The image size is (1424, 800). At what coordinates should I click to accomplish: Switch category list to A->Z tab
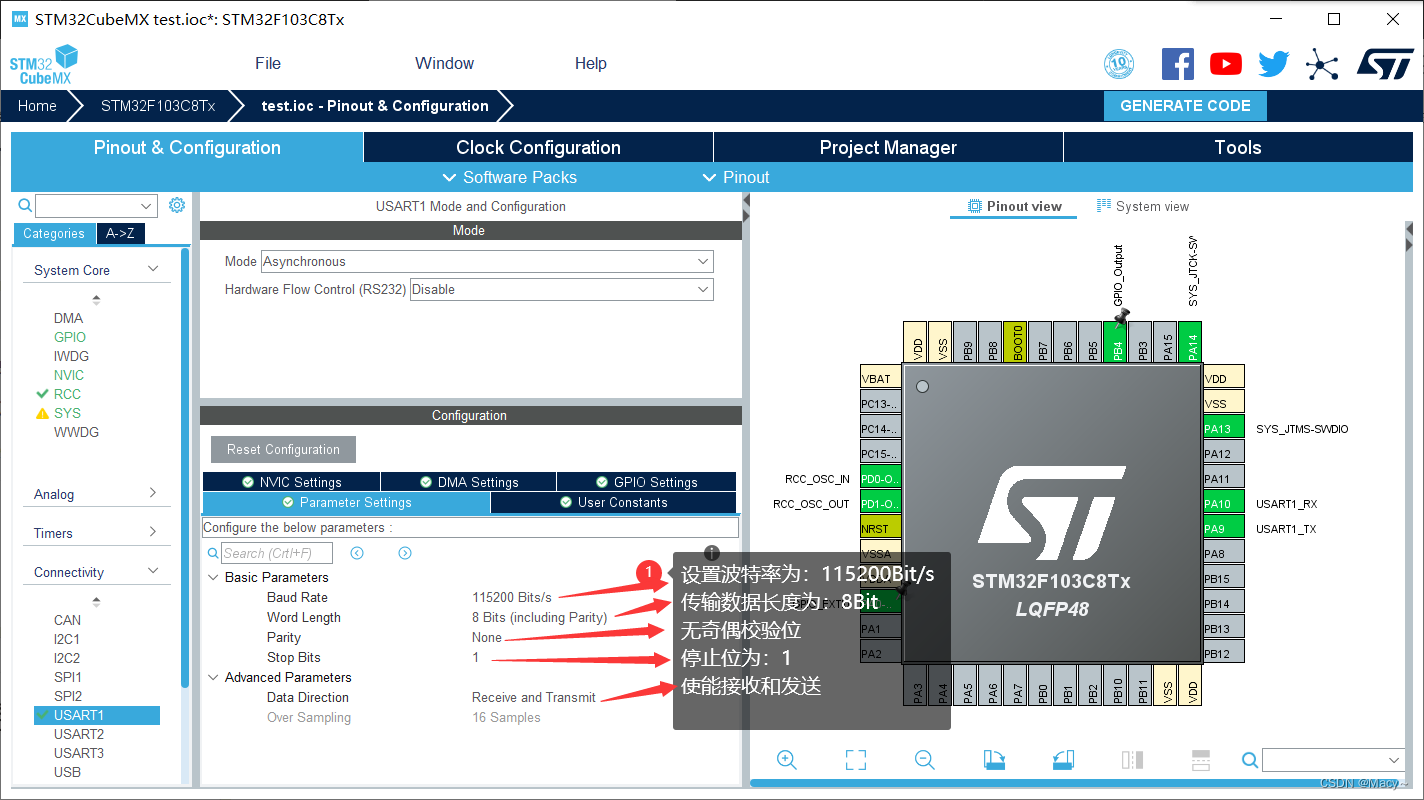pyautogui.click(x=120, y=233)
